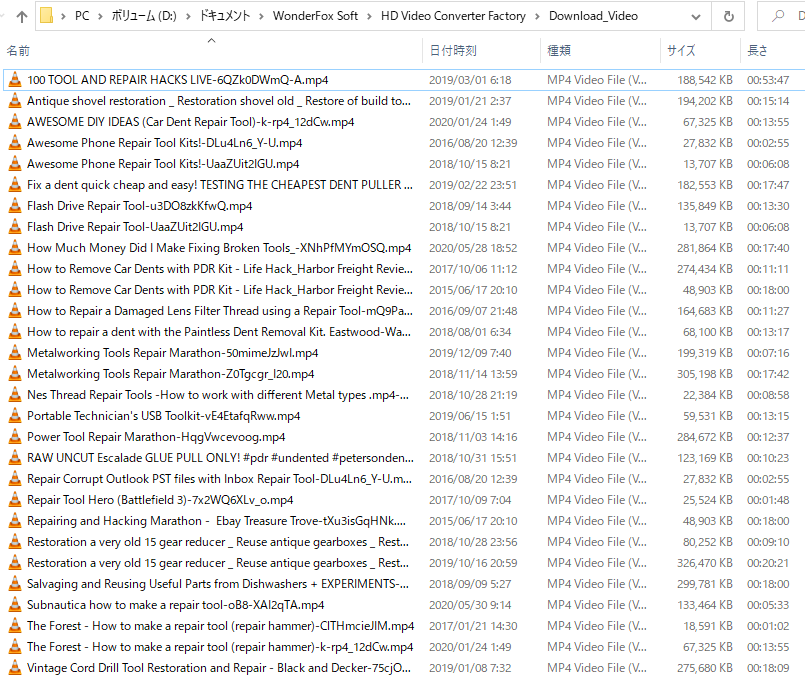This screenshot has height=684, width=805.
Task: Click VLC icon of Vintage Cord Drill video
Action: pyautogui.click(x=15, y=668)
